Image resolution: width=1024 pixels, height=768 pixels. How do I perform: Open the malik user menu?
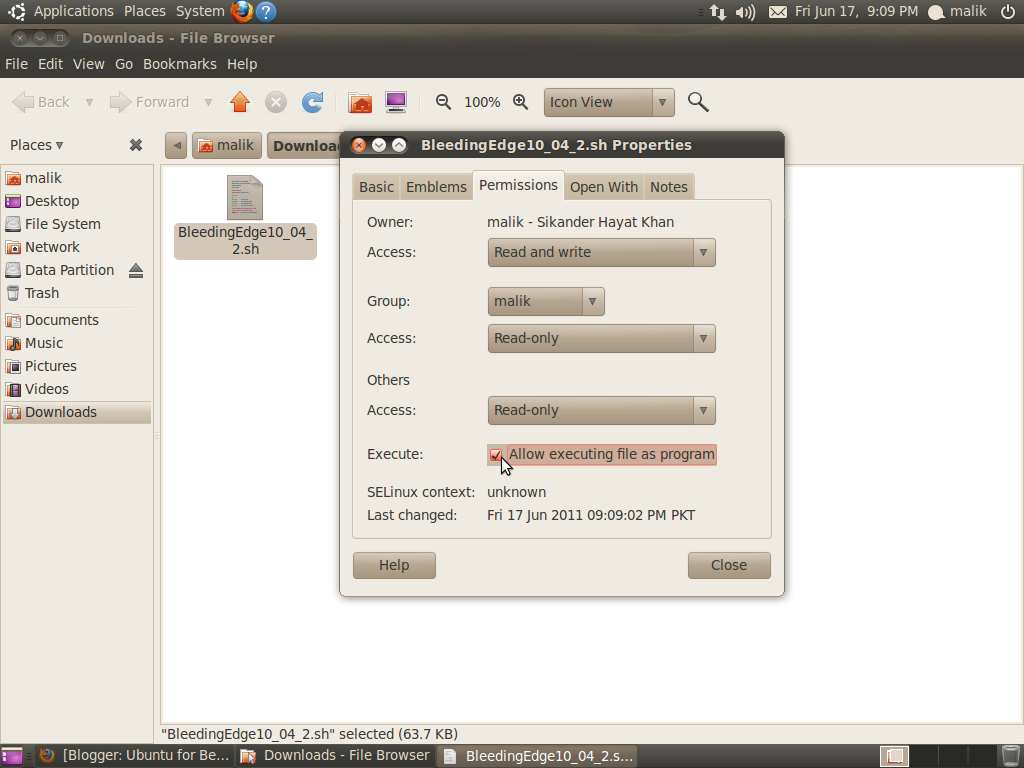point(958,11)
